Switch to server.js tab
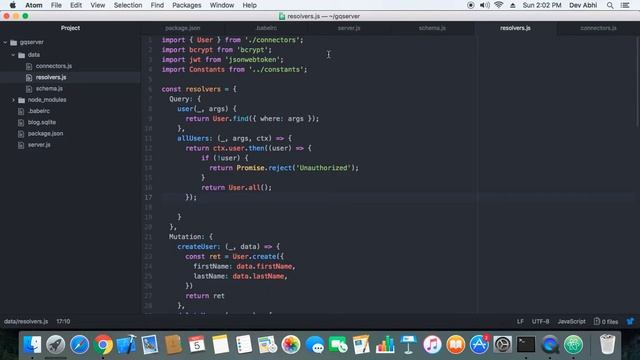Screen dimensions: 640x360 coord(349,28)
